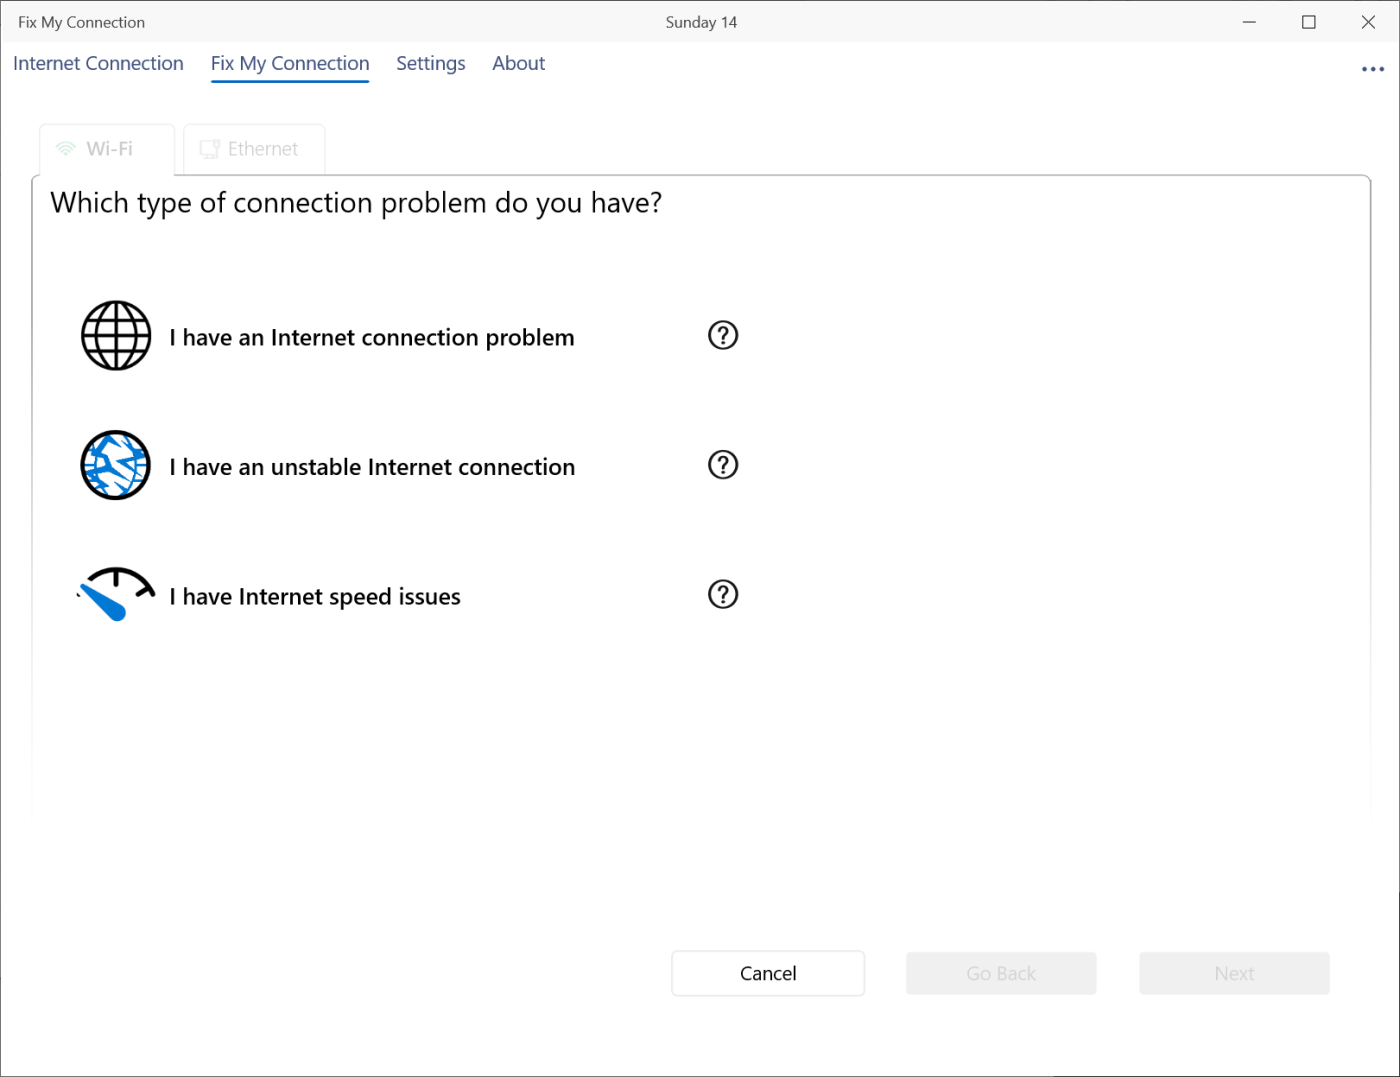Switch to the Internet Connection tab
Viewport: 1400px width, 1077px height.
click(98, 63)
